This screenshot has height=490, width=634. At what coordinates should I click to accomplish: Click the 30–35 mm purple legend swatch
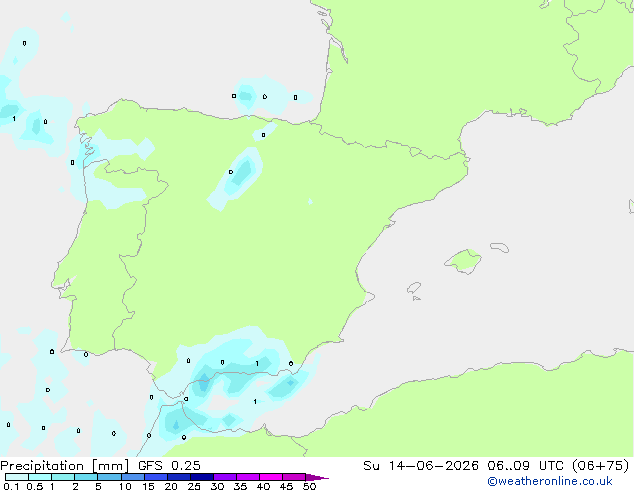tap(225, 477)
